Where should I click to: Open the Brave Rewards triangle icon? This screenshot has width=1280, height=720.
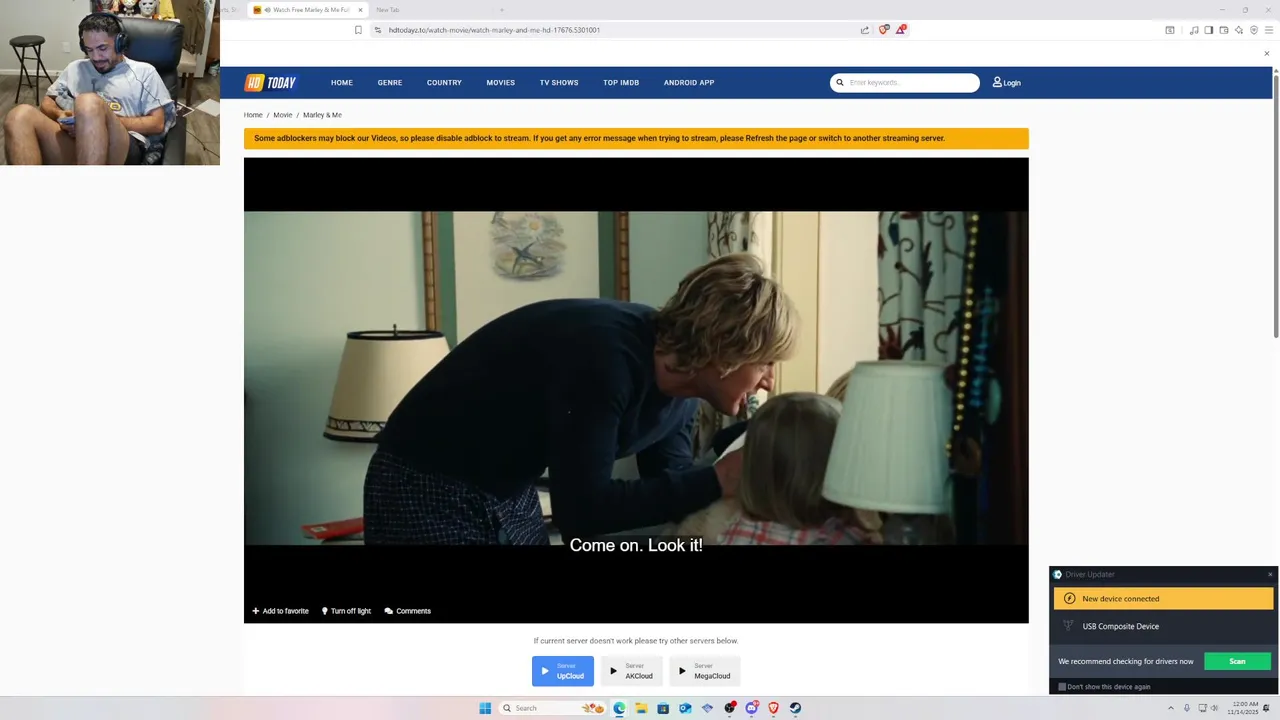pos(900,30)
